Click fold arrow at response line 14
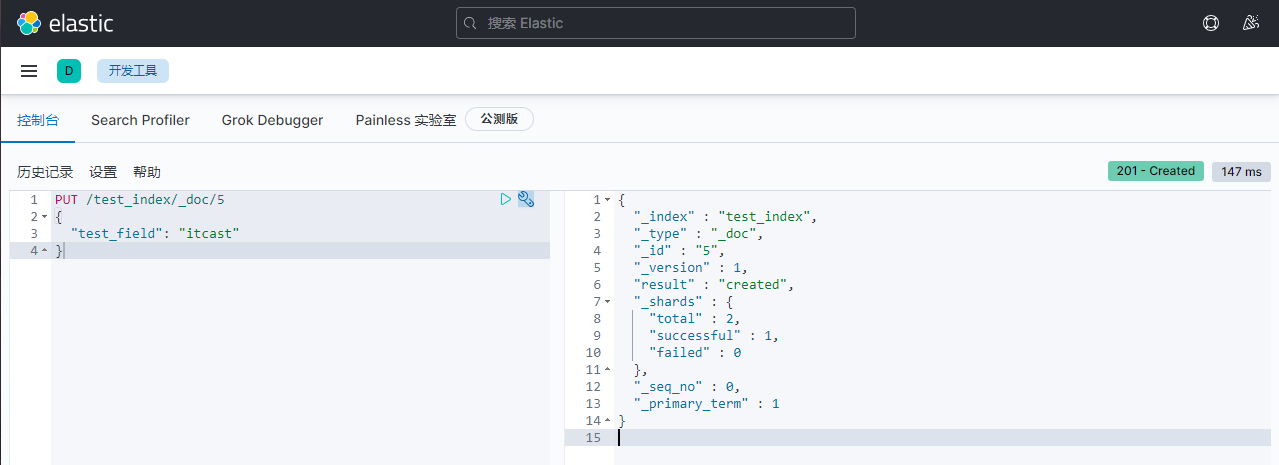The height and width of the screenshot is (465, 1279). [x=607, y=421]
